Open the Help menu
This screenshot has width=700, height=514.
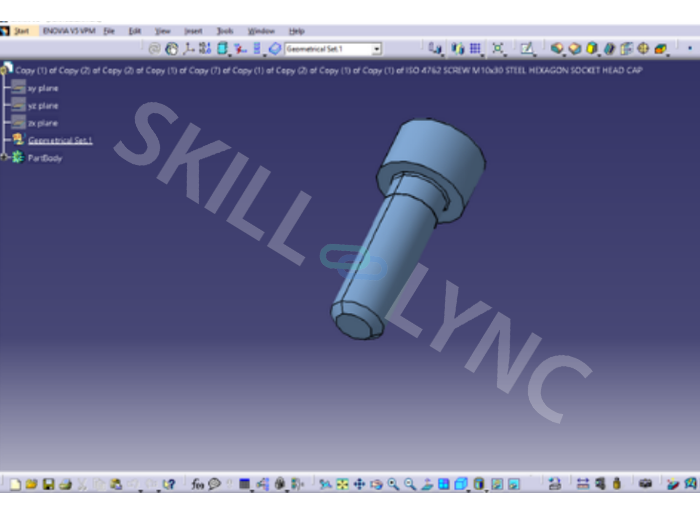pos(296,31)
